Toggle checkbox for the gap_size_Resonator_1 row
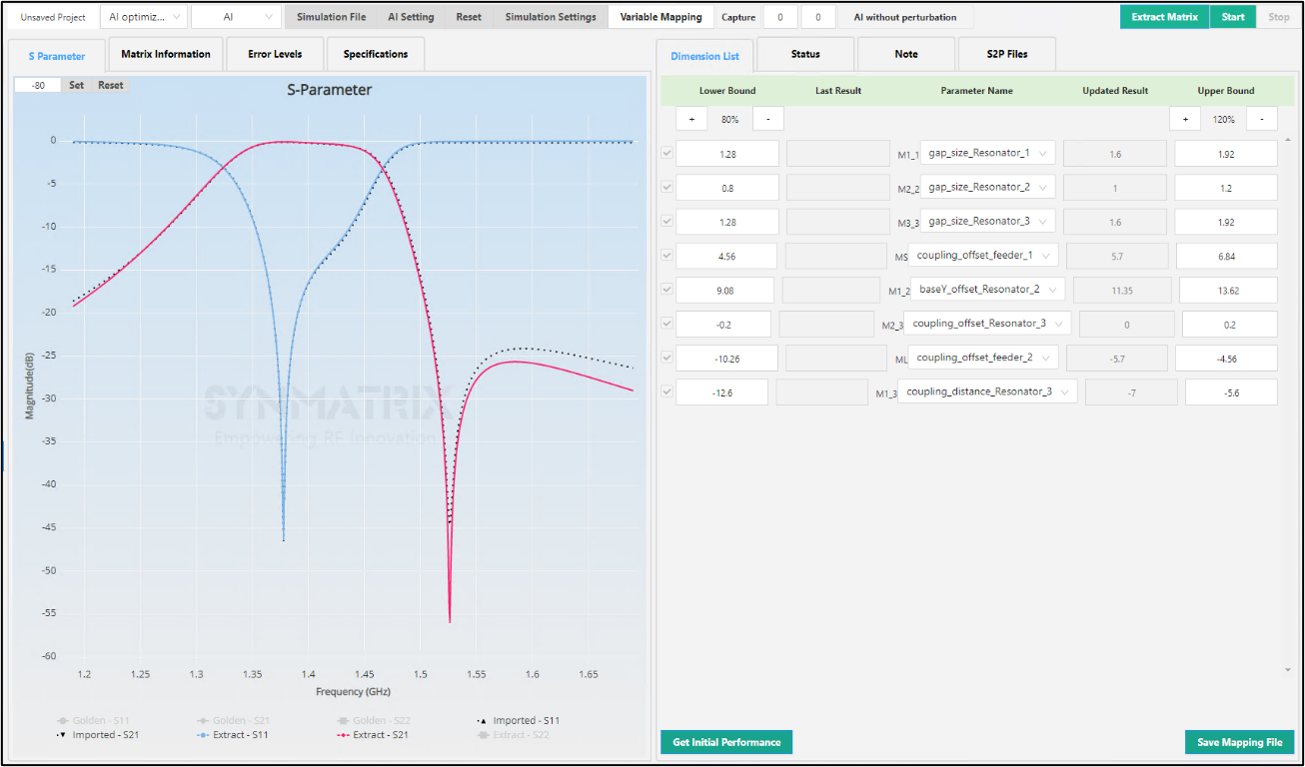This screenshot has width=1305, height=767. point(667,153)
